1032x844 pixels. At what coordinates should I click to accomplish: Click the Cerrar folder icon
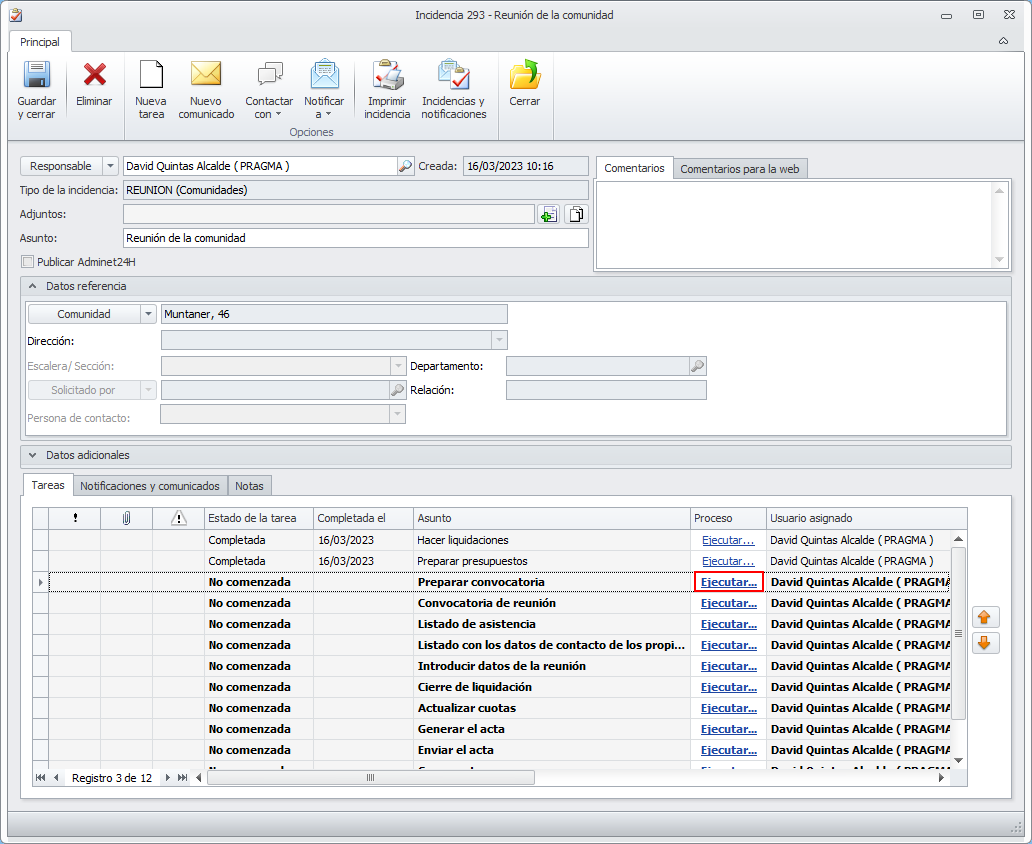pyautogui.click(x=524, y=76)
